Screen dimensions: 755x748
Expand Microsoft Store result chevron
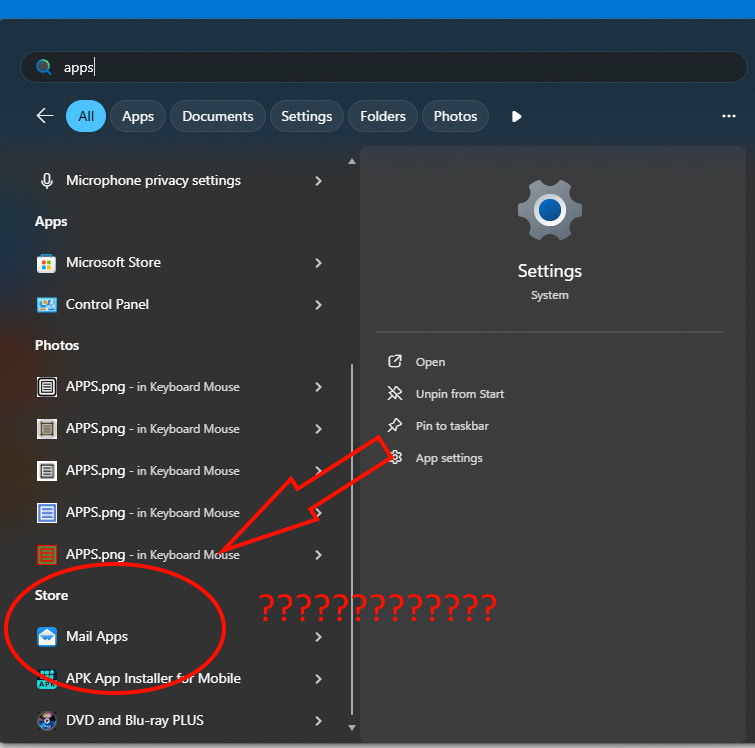coord(318,263)
